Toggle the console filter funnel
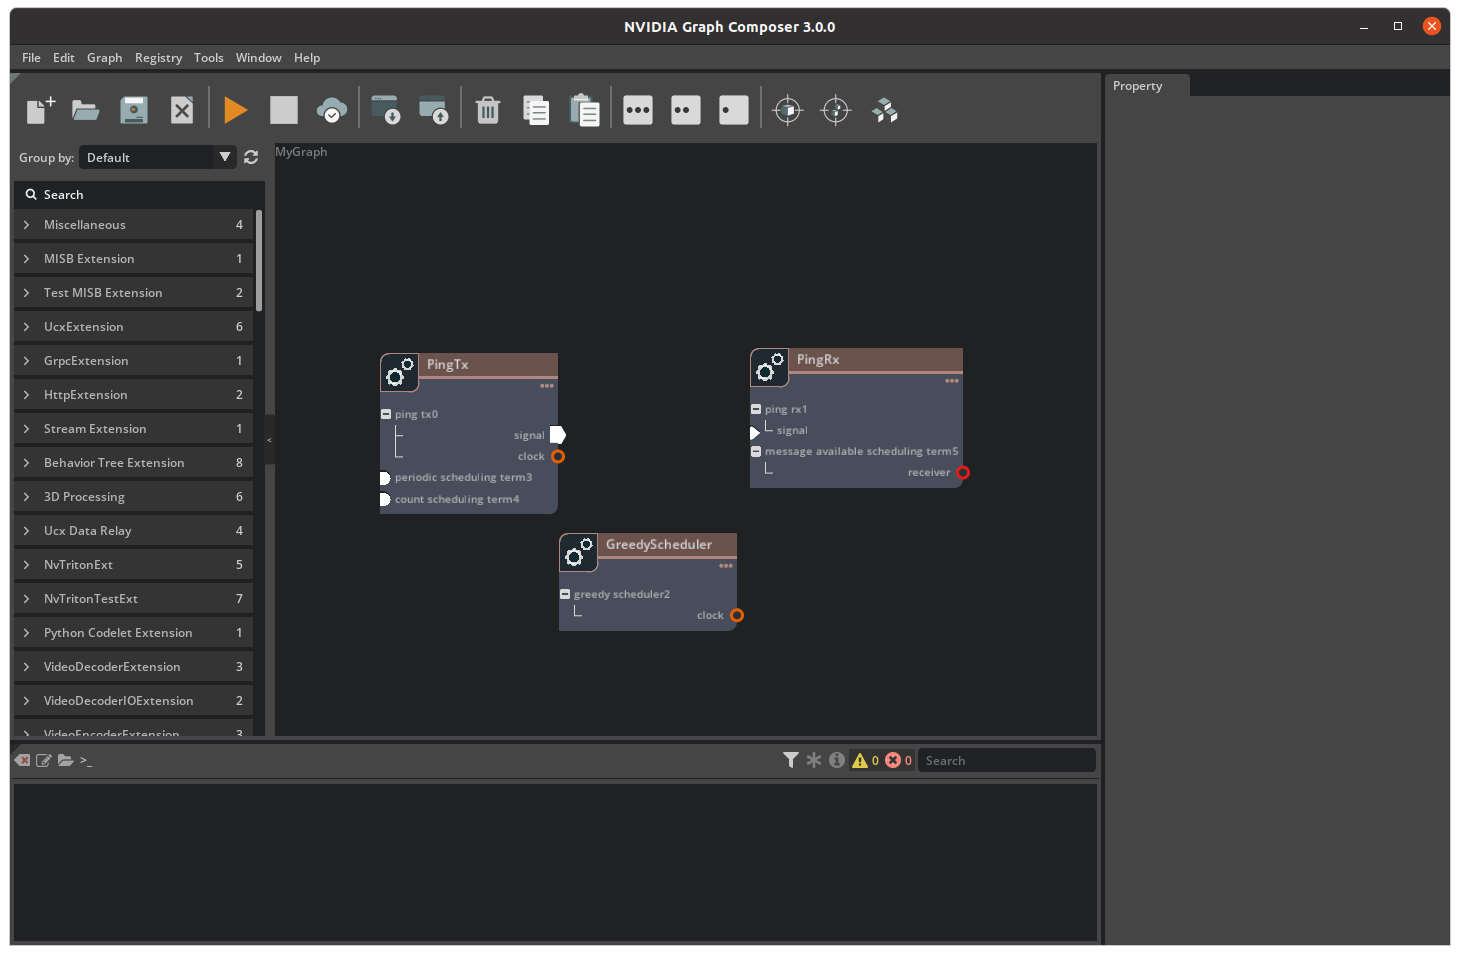Image resolution: width=1460 pixels, height=955 pixels. [791, 760]
